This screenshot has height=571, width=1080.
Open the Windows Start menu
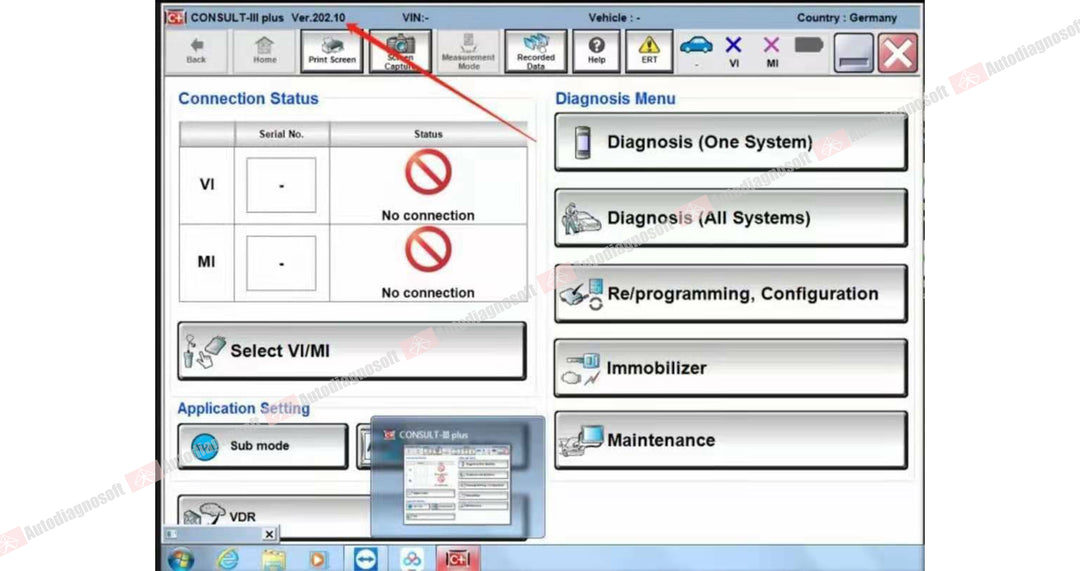[180, 559]
